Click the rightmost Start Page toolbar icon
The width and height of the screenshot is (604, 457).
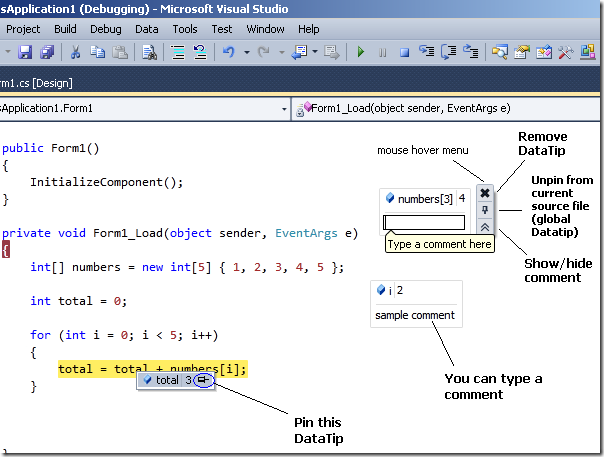[x=588, y=52]
